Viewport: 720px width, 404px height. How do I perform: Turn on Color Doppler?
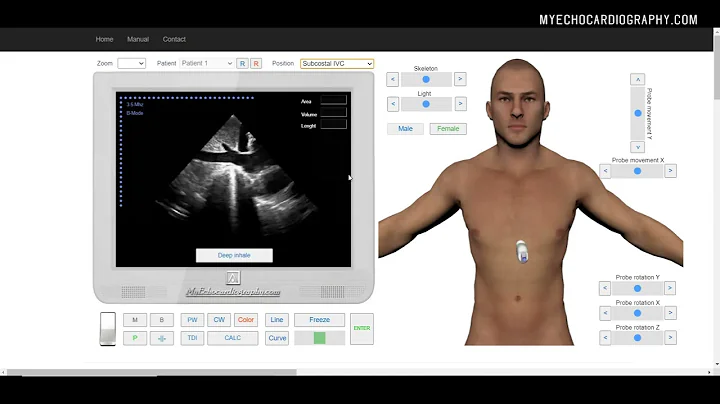pos(246,320)
